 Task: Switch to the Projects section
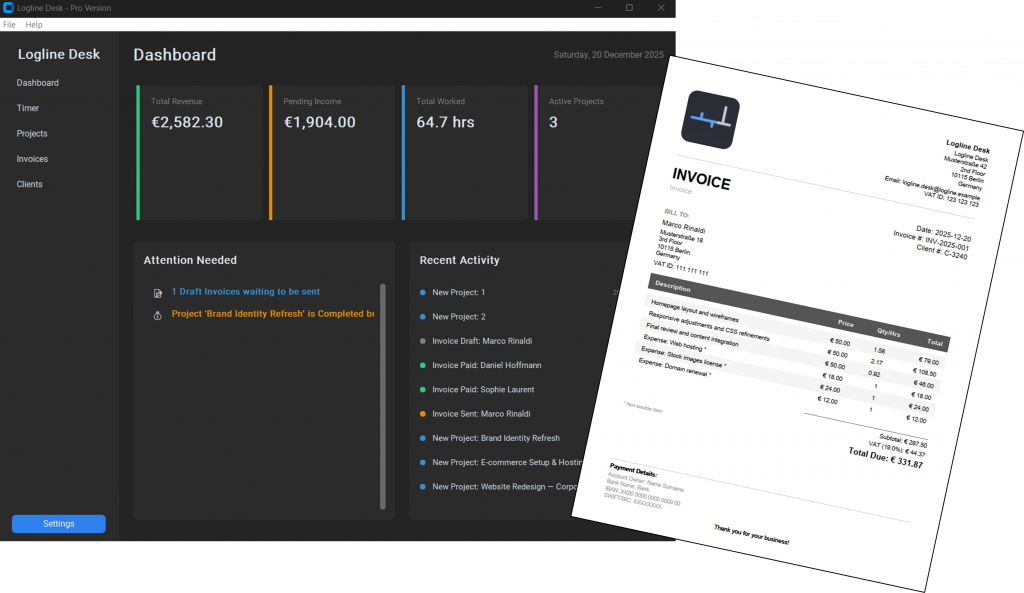(32, 134)
